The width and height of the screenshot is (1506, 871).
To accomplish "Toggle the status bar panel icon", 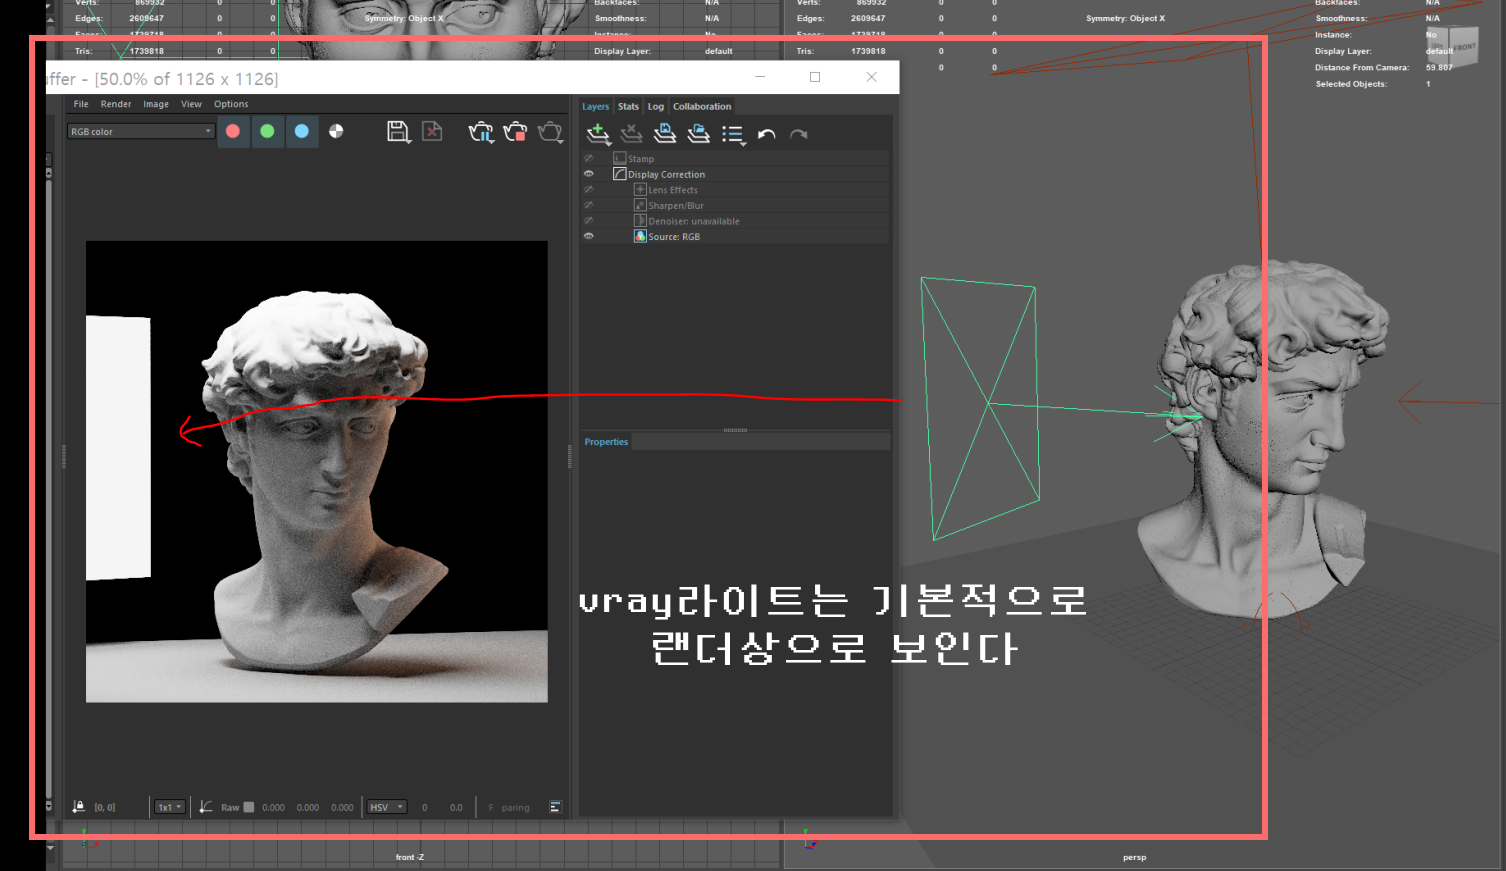I will (x=556, y=807).
